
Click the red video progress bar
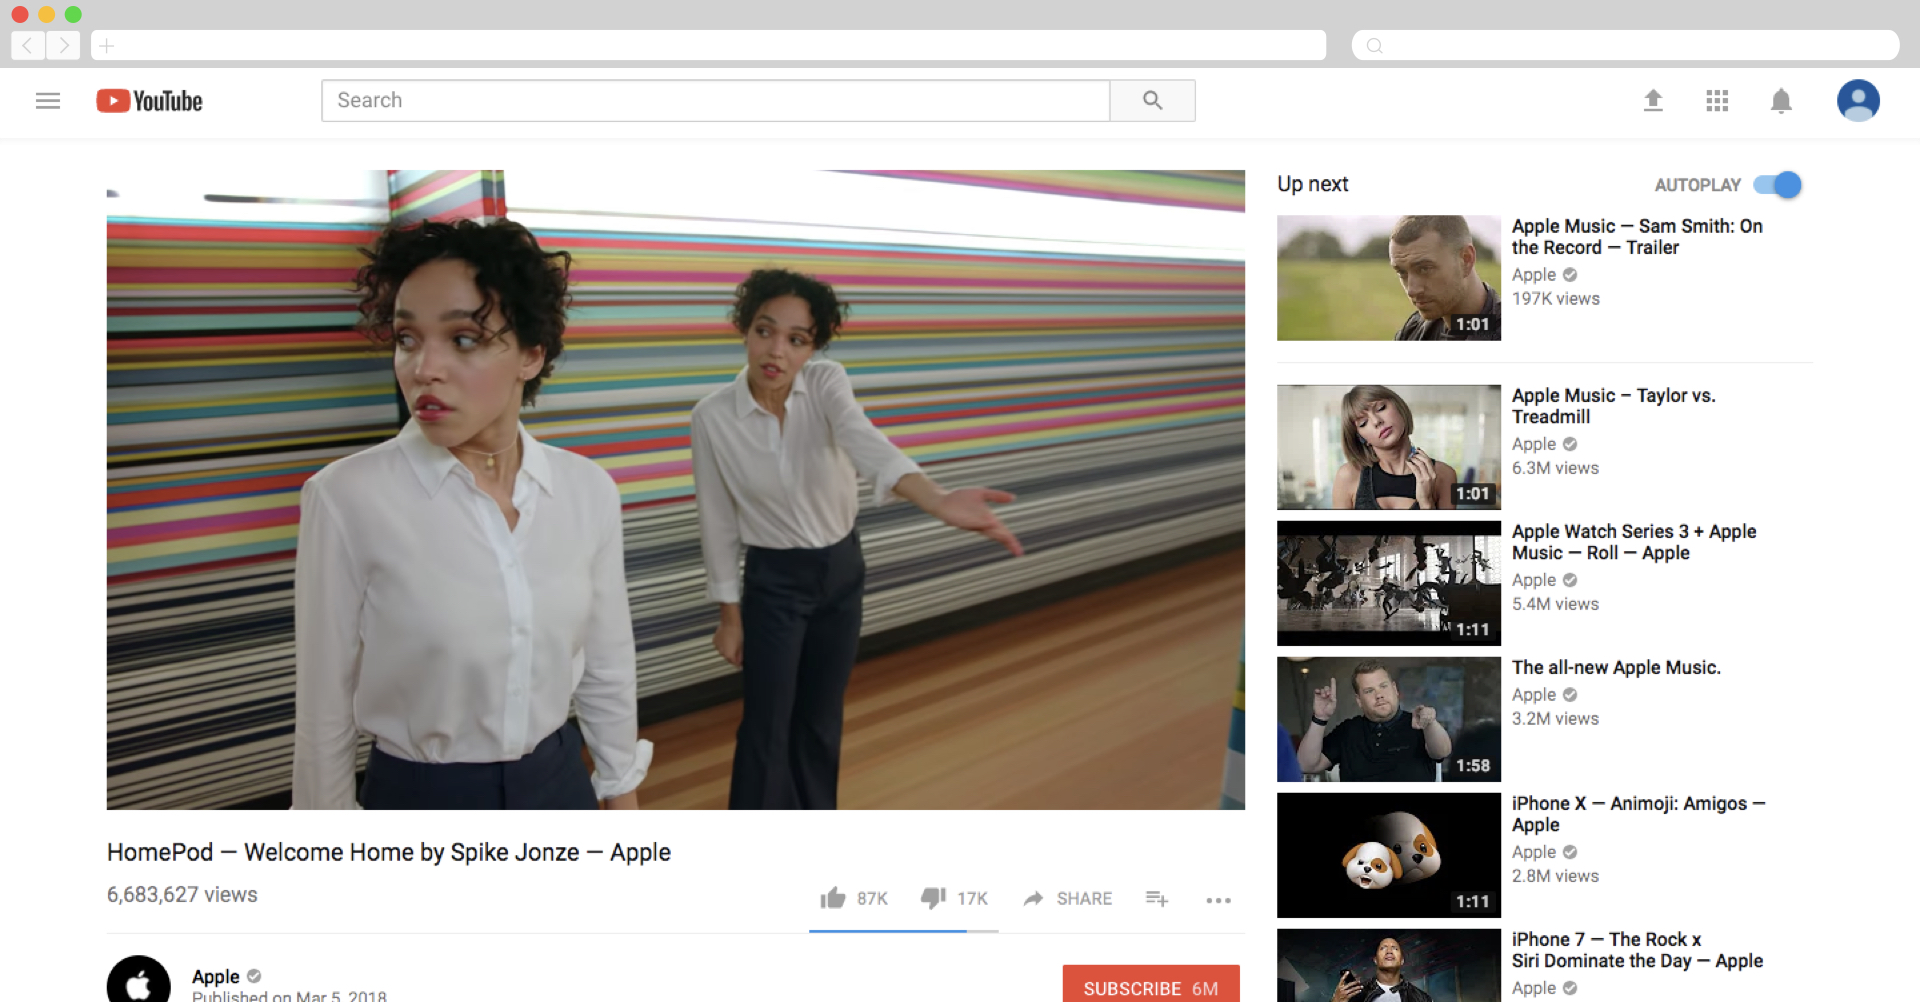pos(886,931)
